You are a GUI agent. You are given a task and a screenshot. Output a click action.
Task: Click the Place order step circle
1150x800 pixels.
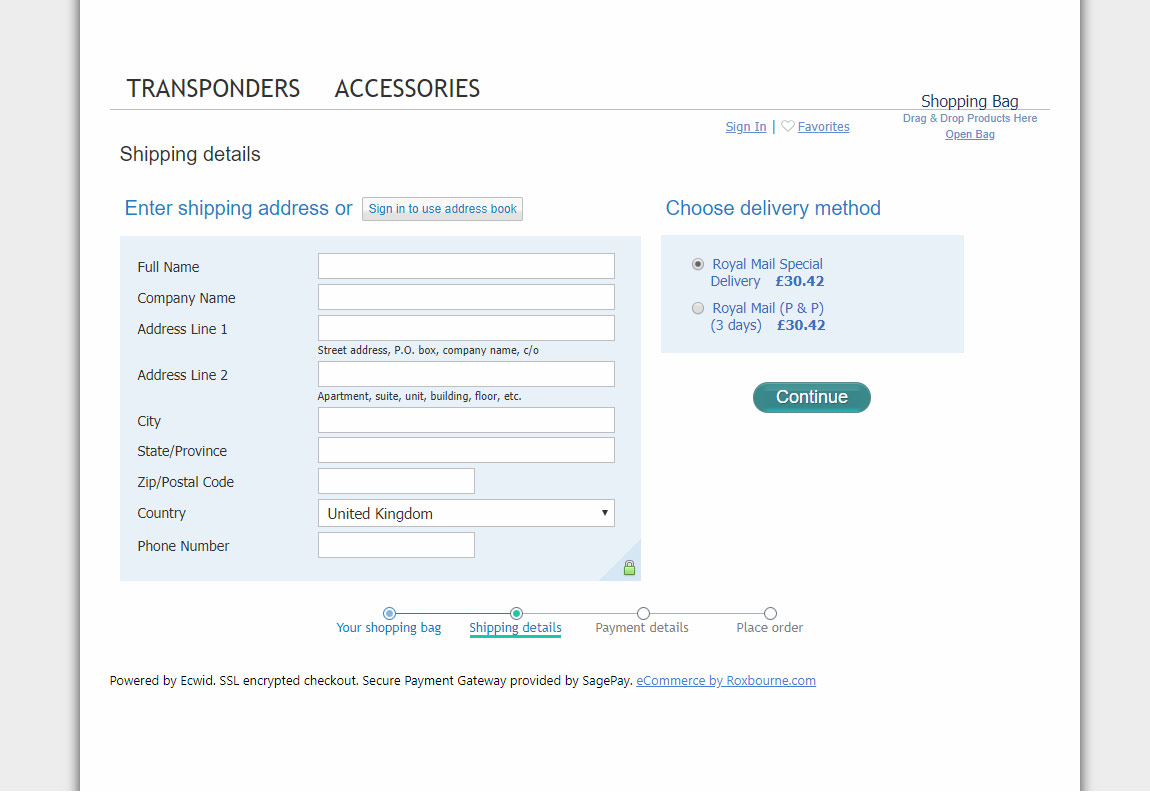[770, 613]
